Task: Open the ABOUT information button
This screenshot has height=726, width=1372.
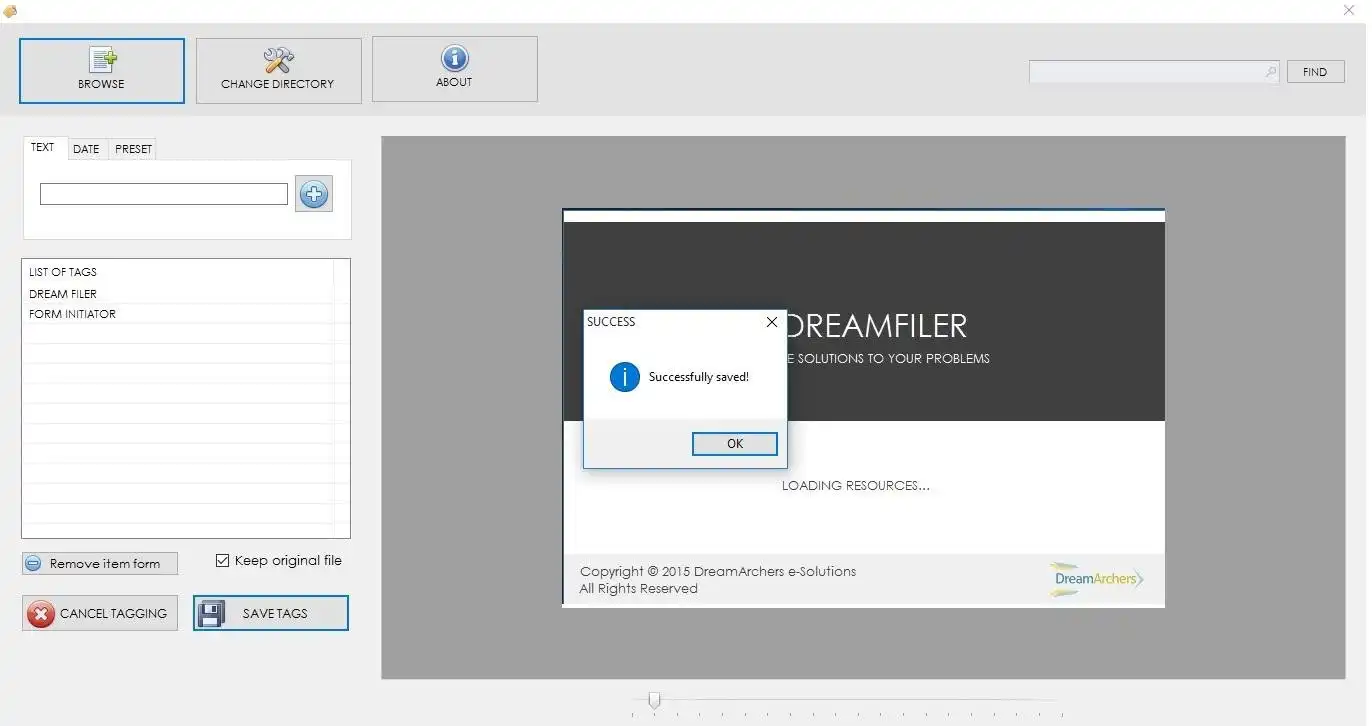Action: 455,69
